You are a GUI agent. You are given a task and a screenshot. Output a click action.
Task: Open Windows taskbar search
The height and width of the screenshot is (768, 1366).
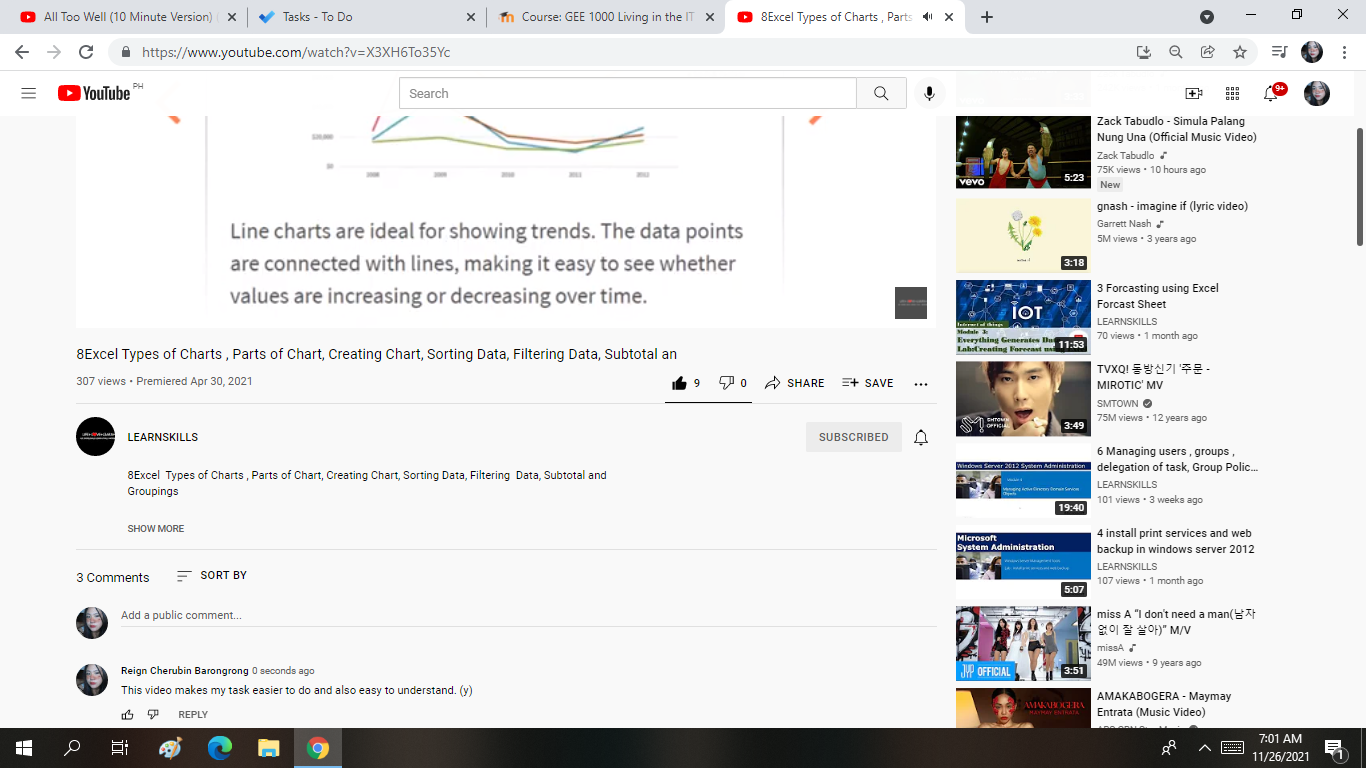point(72,747)
